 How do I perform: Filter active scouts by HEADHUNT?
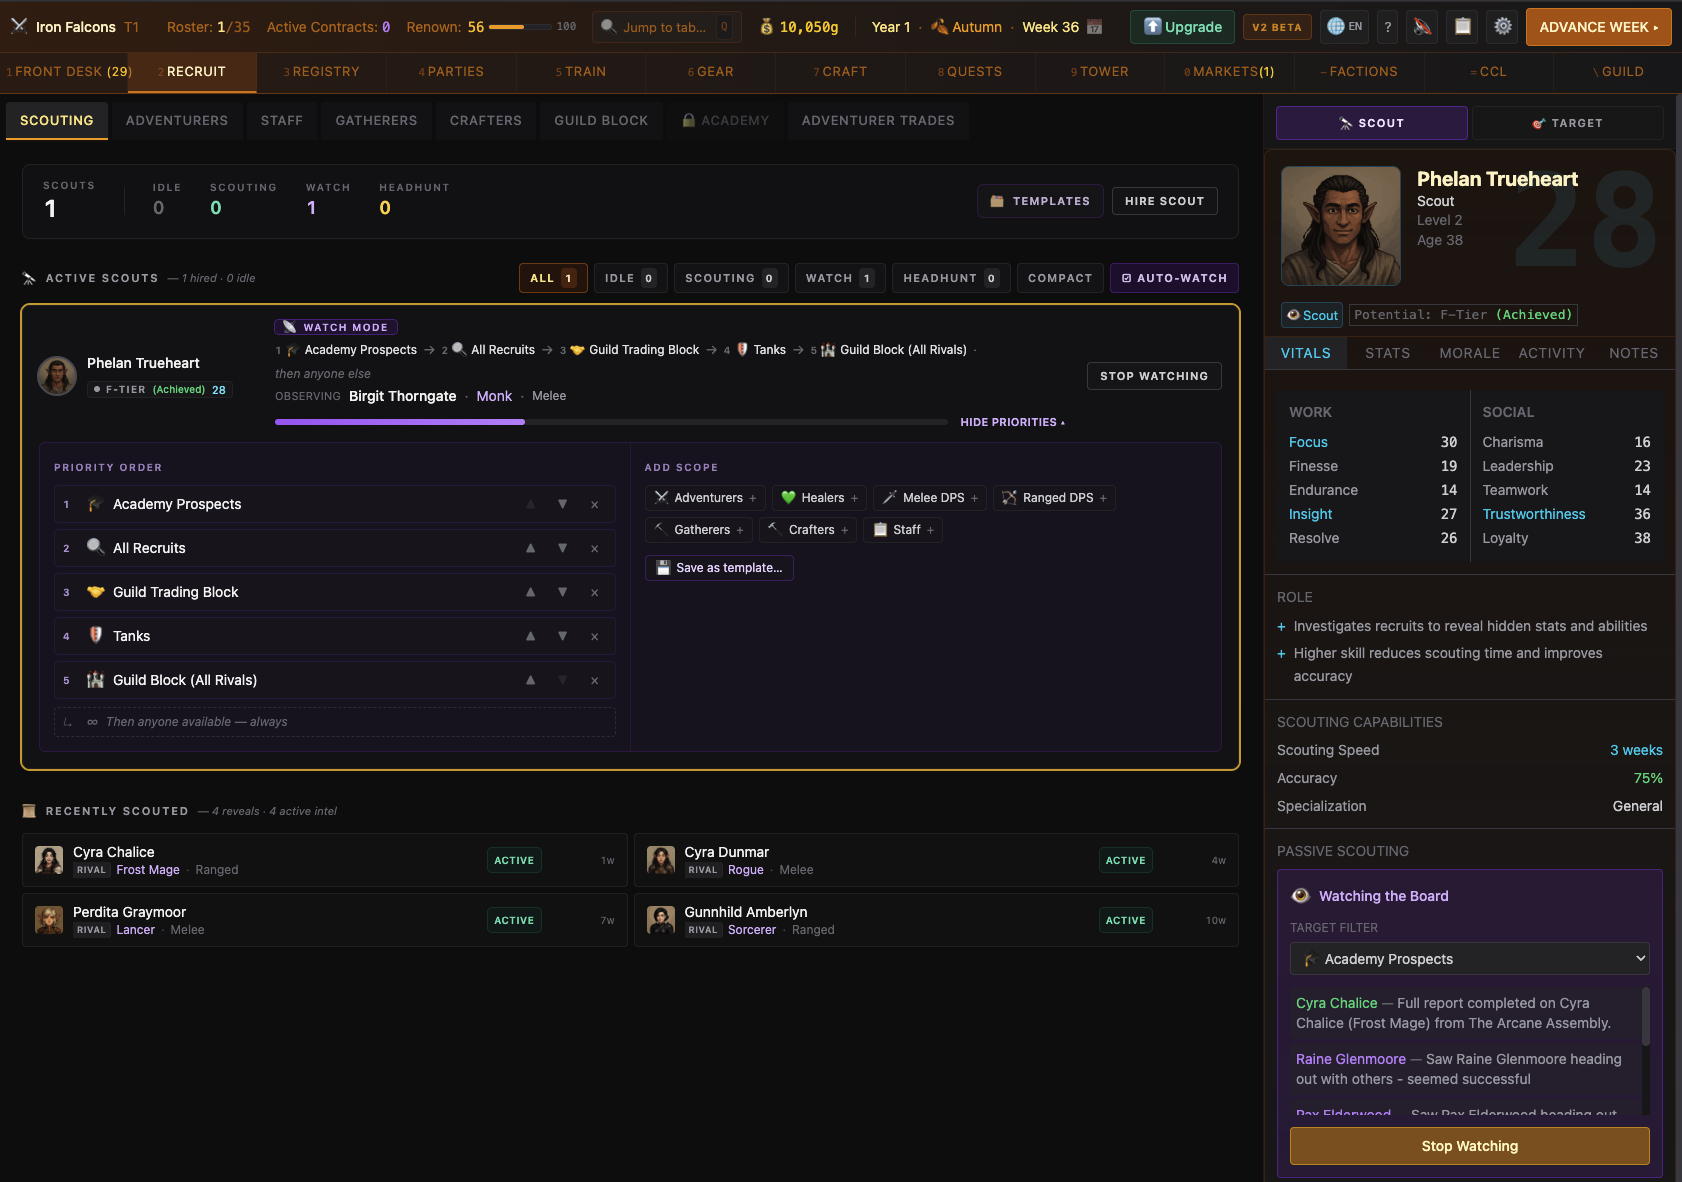pyautogui.click(x=951, y=278)
